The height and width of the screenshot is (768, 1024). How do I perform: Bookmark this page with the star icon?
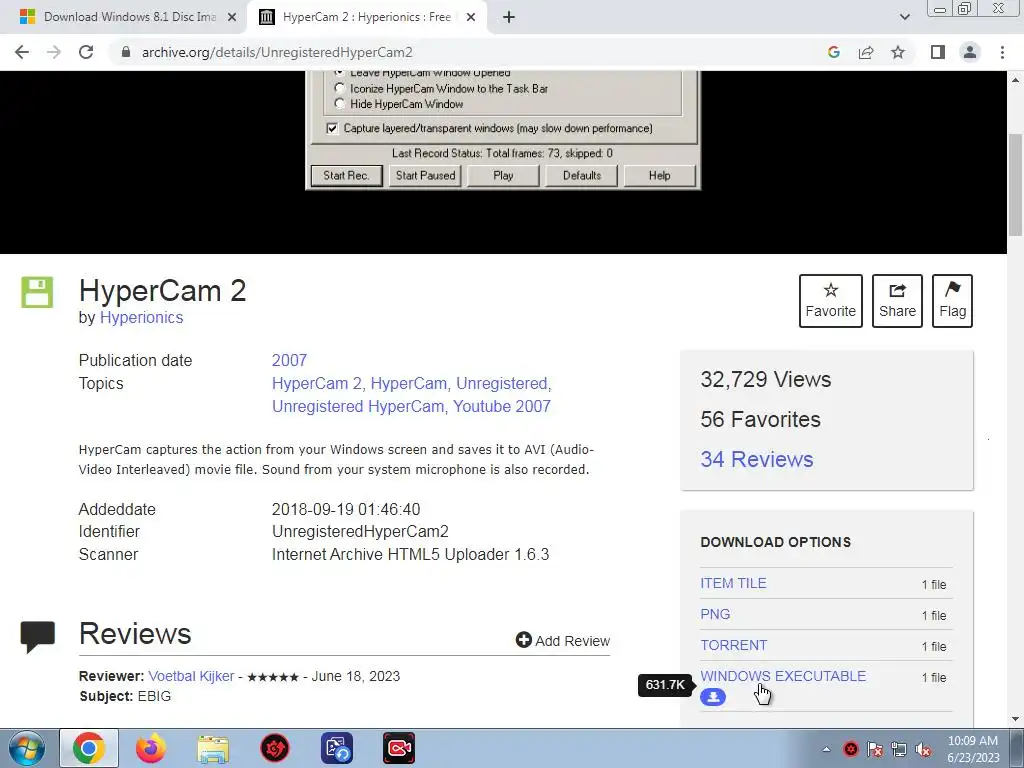coord(898,52)
